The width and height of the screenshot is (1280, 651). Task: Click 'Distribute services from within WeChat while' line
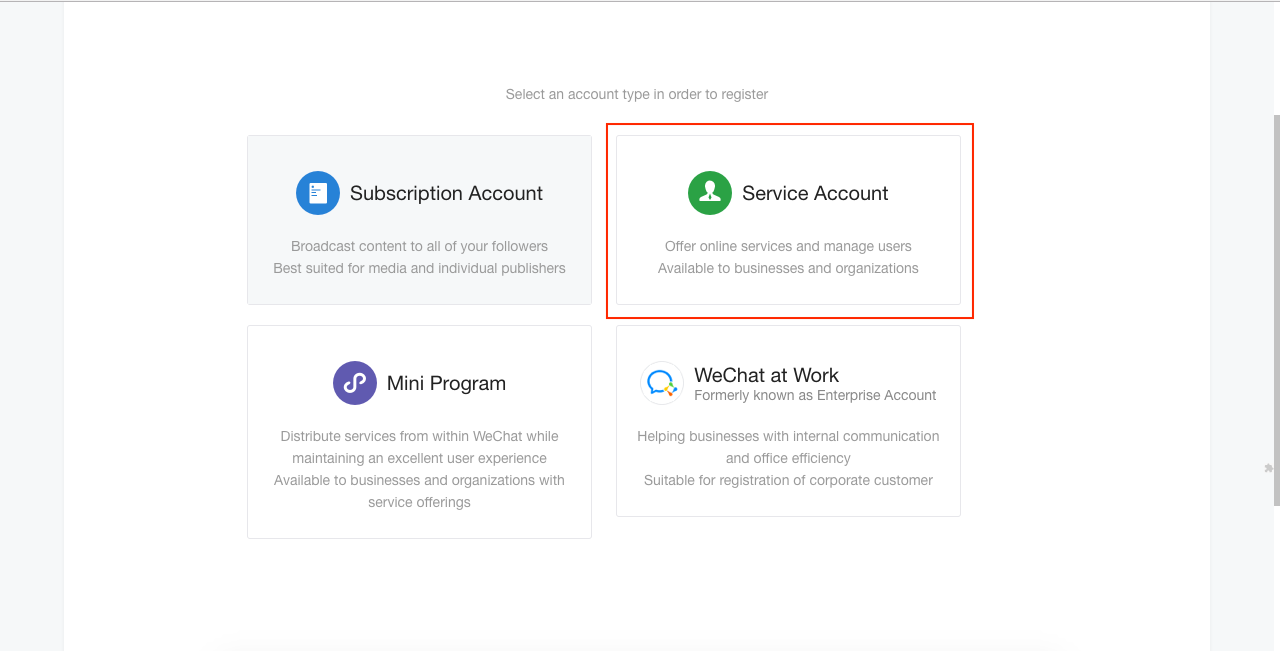tap(419, 436)
